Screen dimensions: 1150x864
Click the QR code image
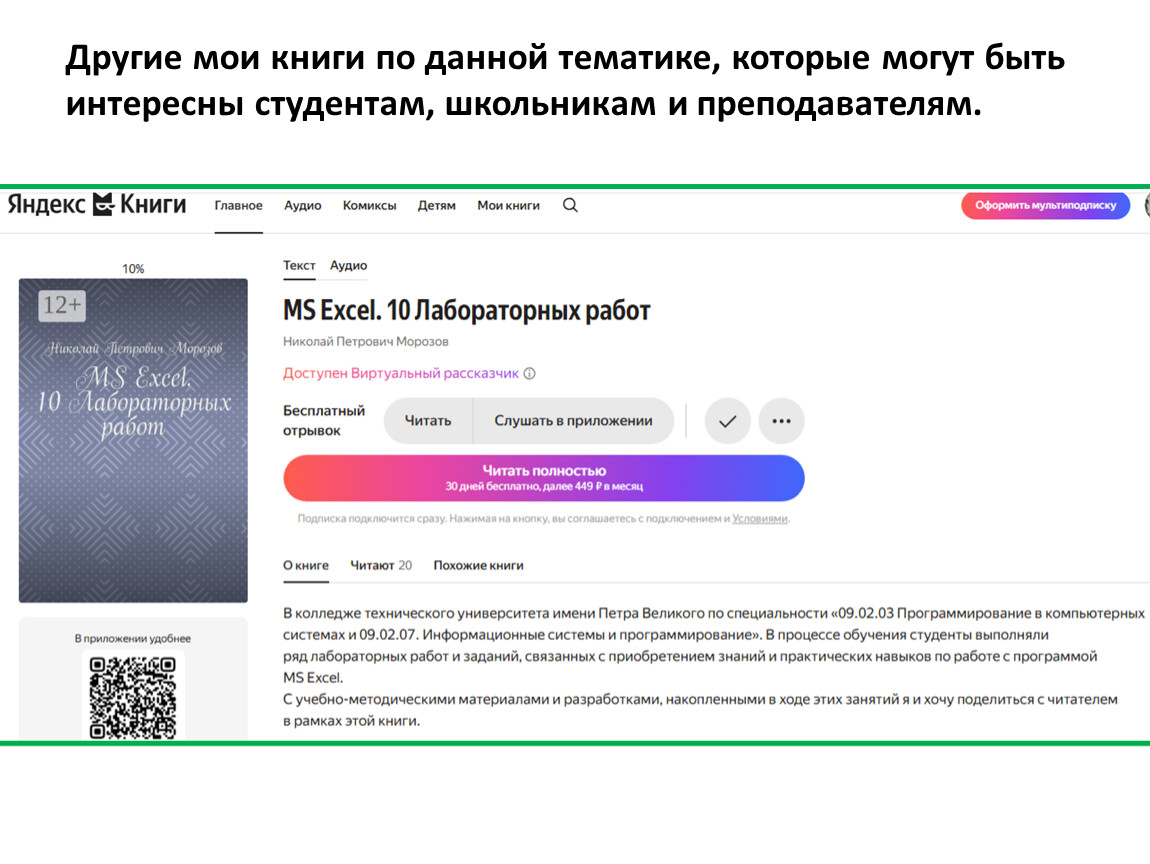[x=133, y=696]
